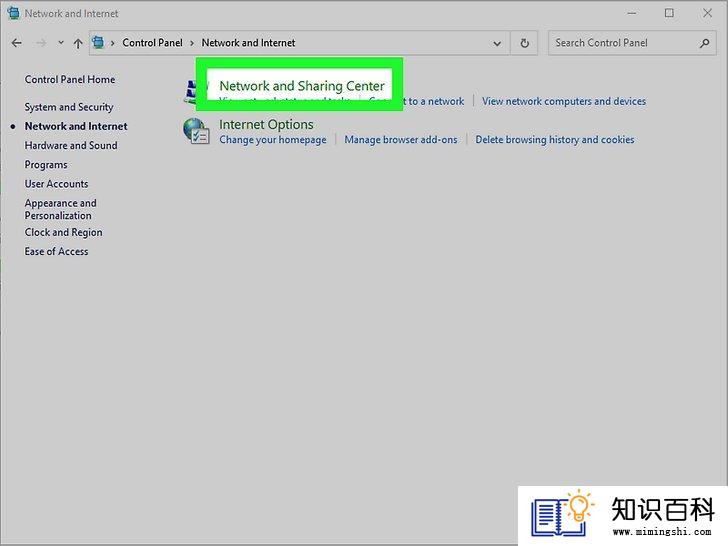This screenshot has height=546, width=728.
Task: Open User Accounts category
Action: click(x=57, y=184)
